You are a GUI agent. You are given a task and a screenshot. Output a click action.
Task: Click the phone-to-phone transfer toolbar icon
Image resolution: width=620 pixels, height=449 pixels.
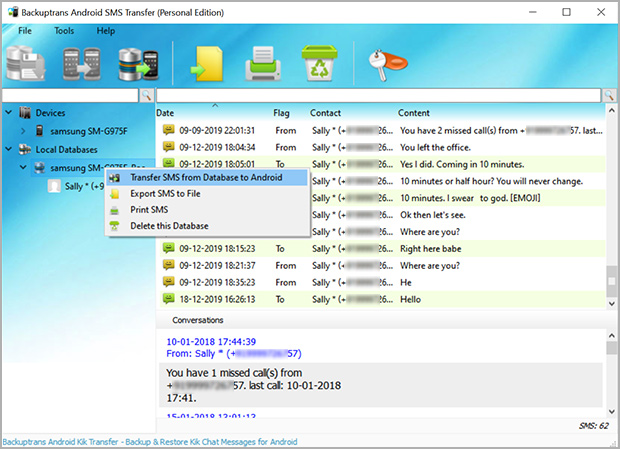pos(81,64)
